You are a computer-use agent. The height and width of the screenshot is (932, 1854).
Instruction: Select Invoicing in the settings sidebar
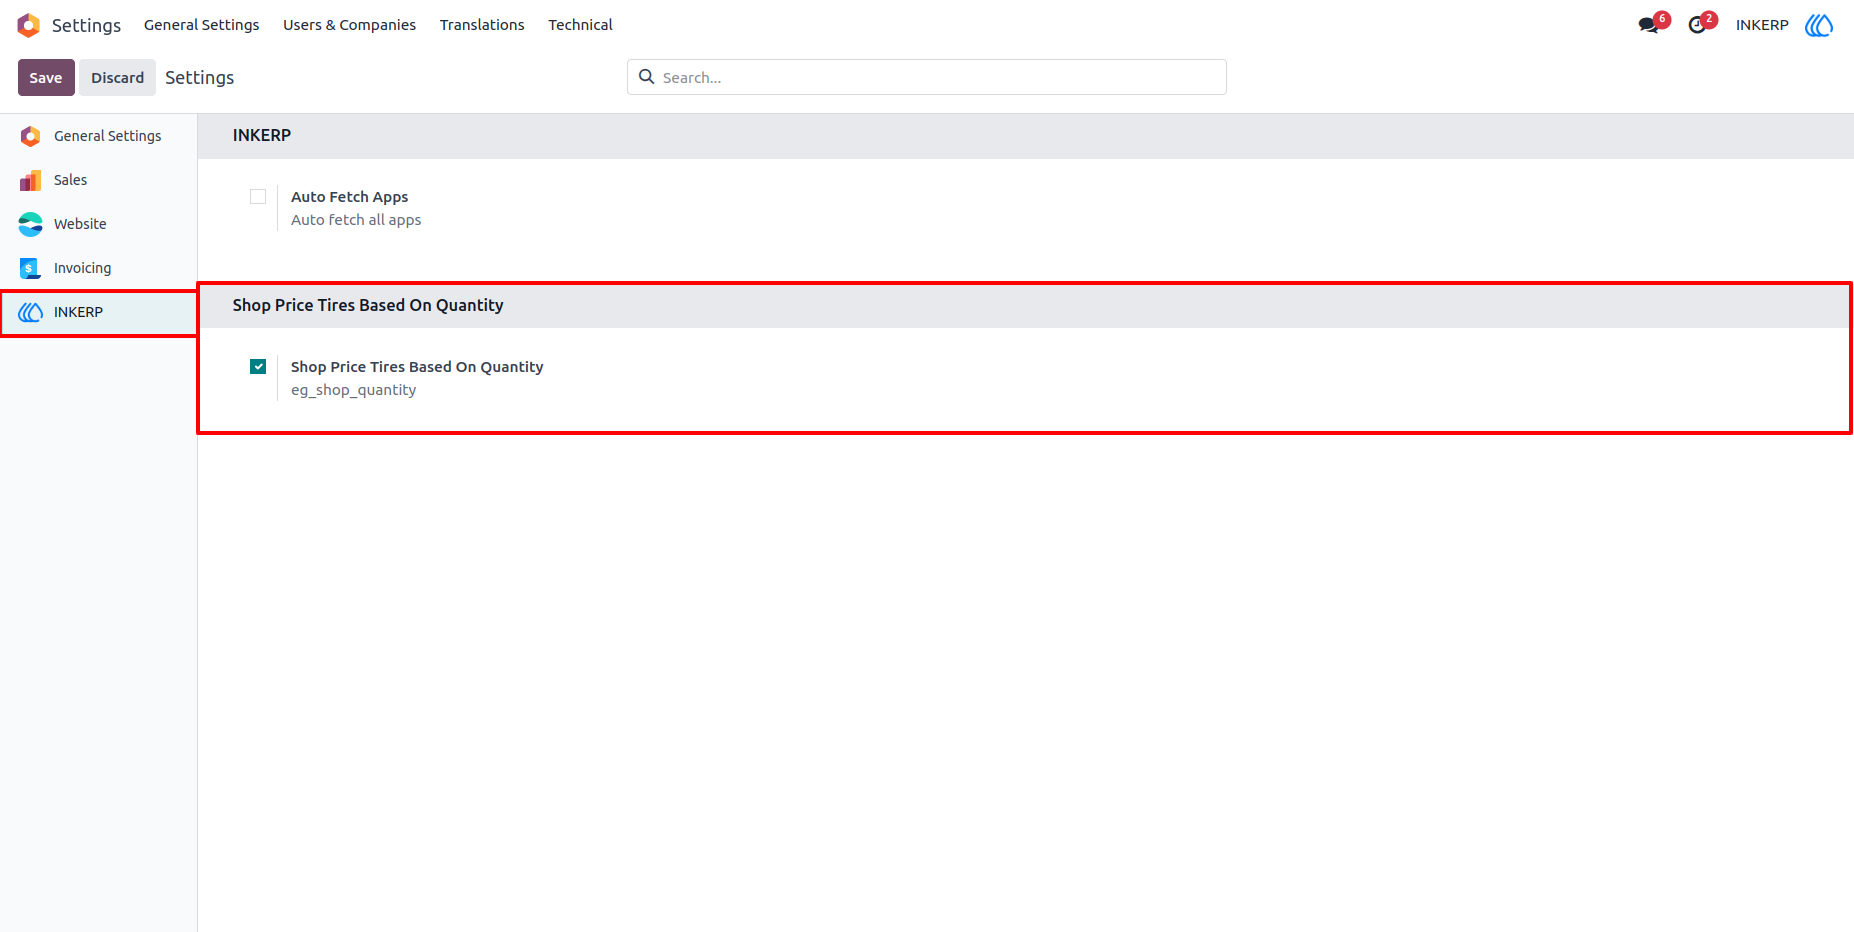[x=82, y=268]
